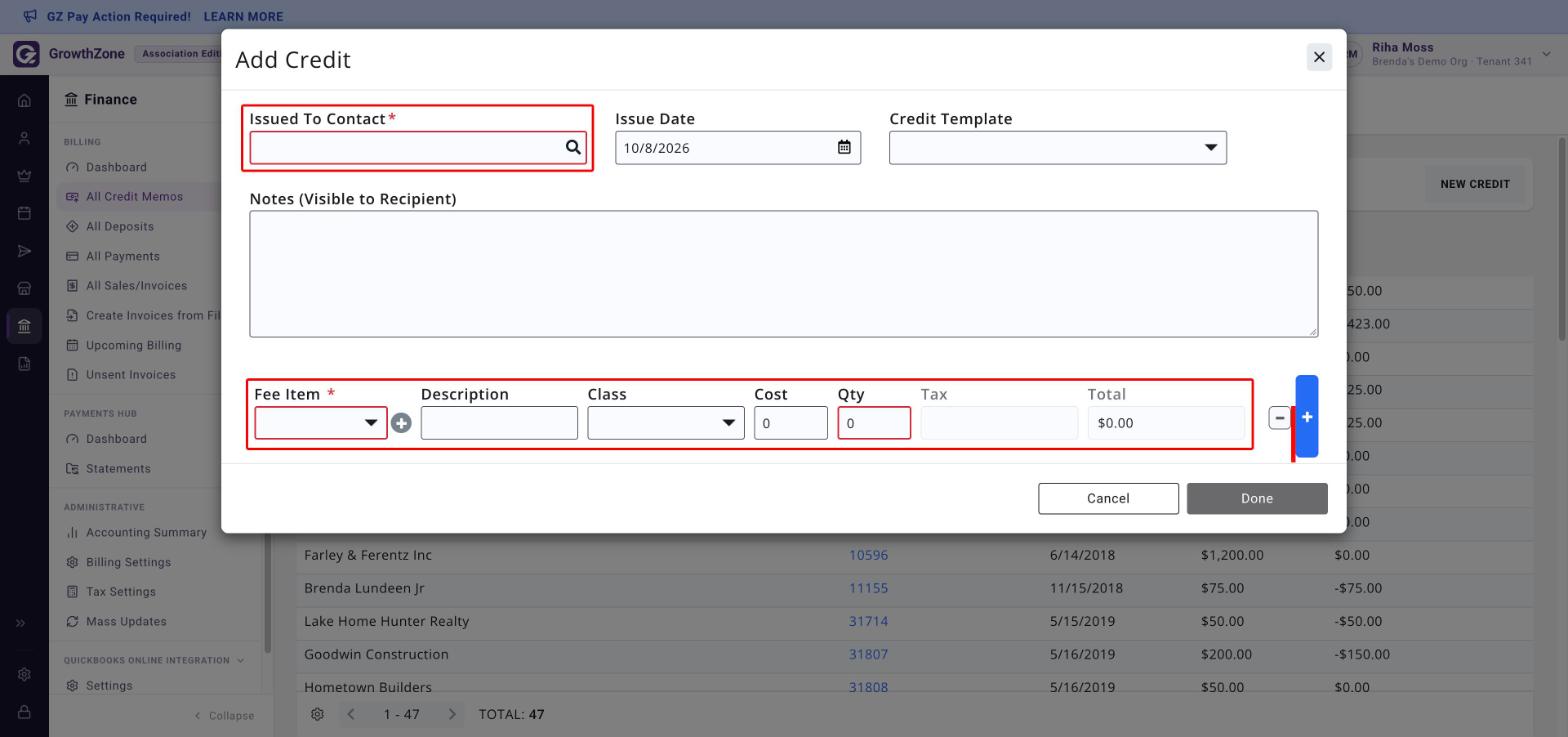
Task: Click the Qty input field
Action: point(874,423)
